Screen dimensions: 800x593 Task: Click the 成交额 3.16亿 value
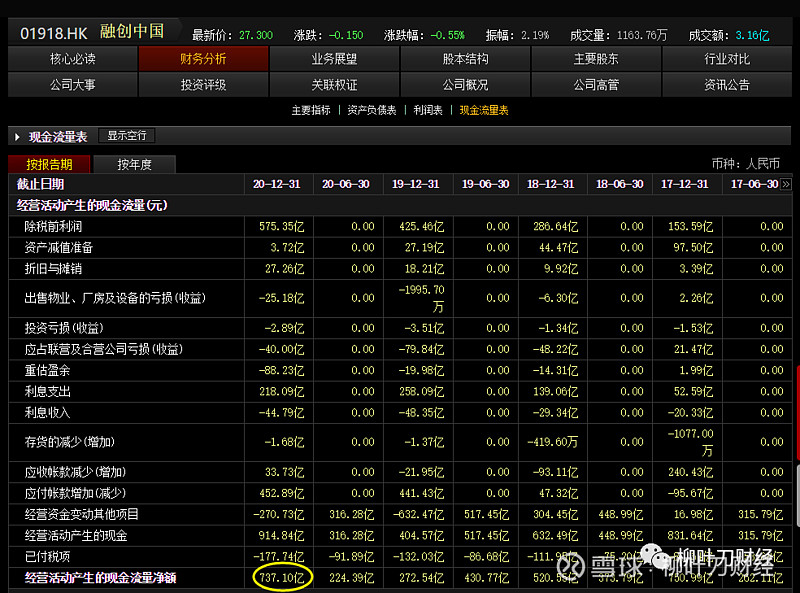coord(752,35)
